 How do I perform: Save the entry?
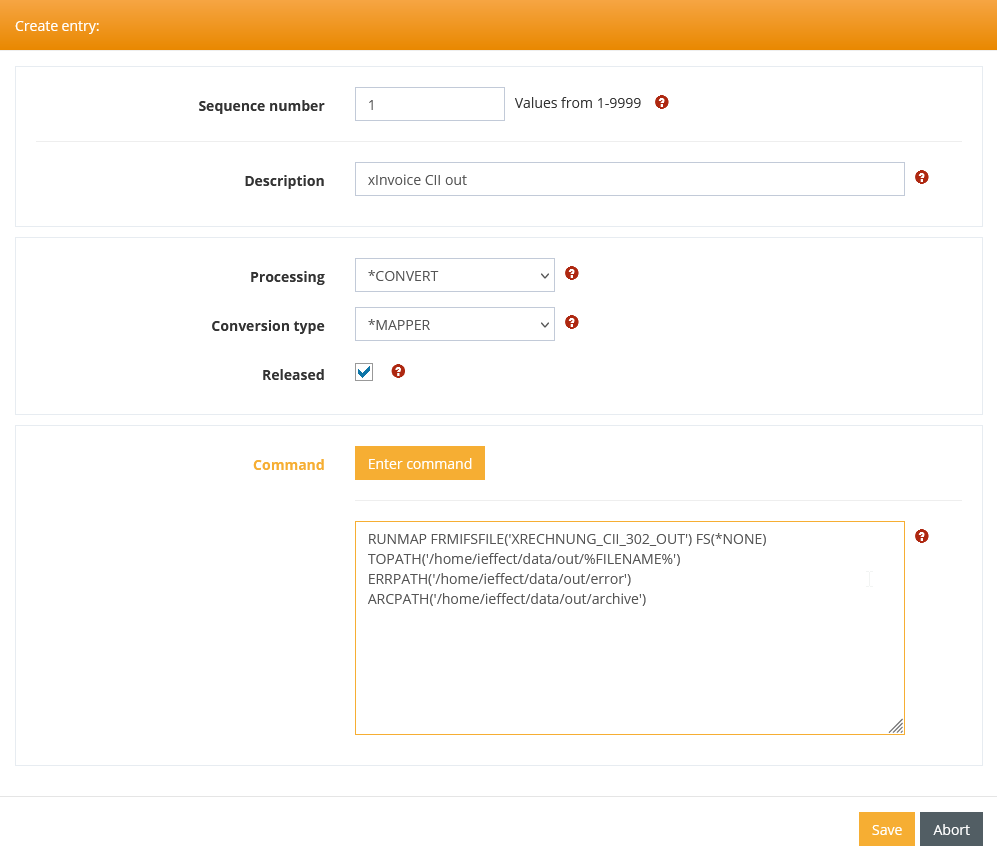[886, 829]
